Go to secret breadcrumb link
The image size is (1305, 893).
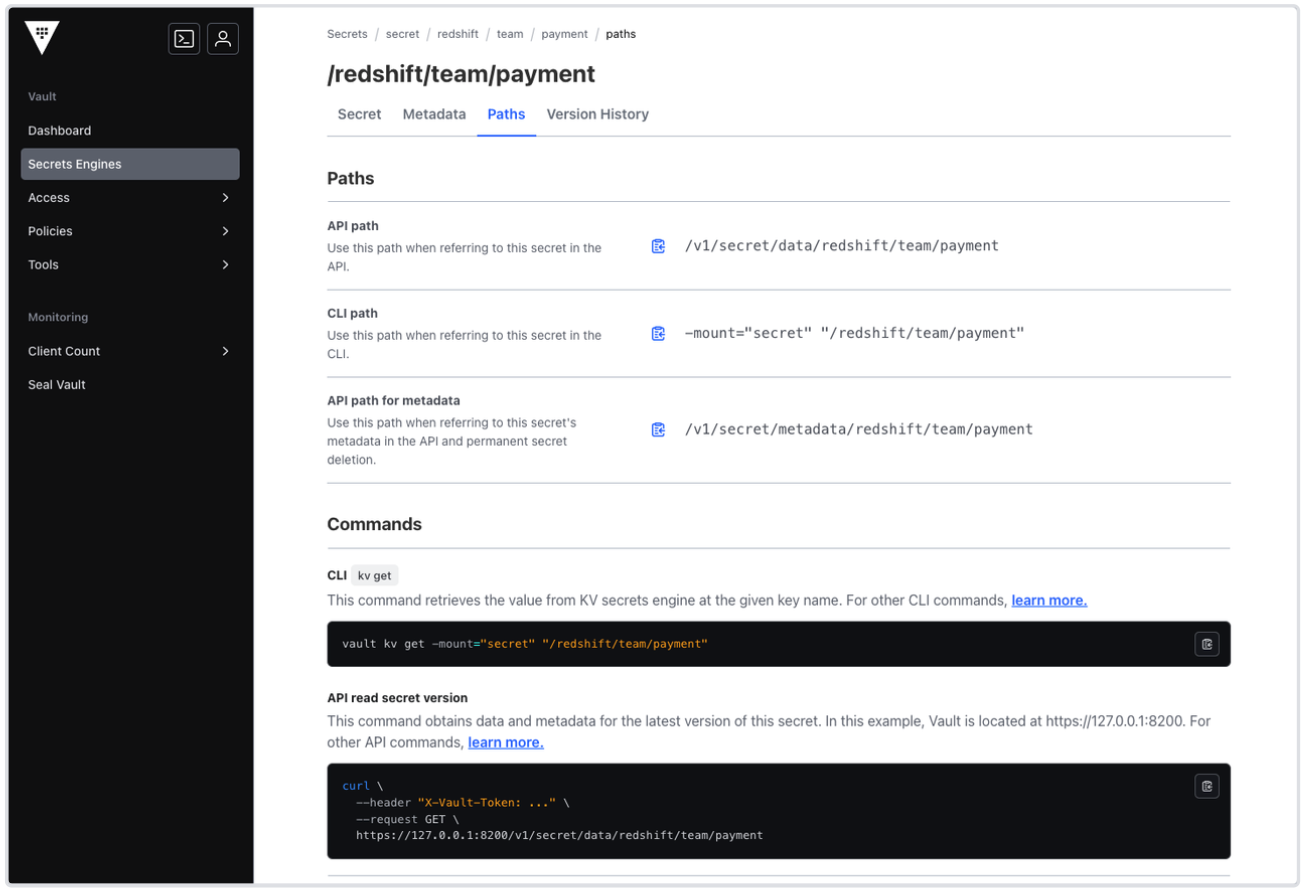point(403,34)
